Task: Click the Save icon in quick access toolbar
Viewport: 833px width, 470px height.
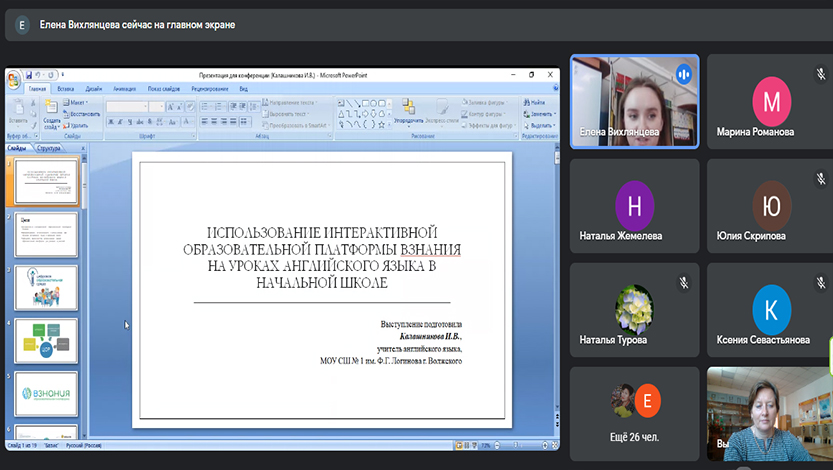Action: click(28, 74)
